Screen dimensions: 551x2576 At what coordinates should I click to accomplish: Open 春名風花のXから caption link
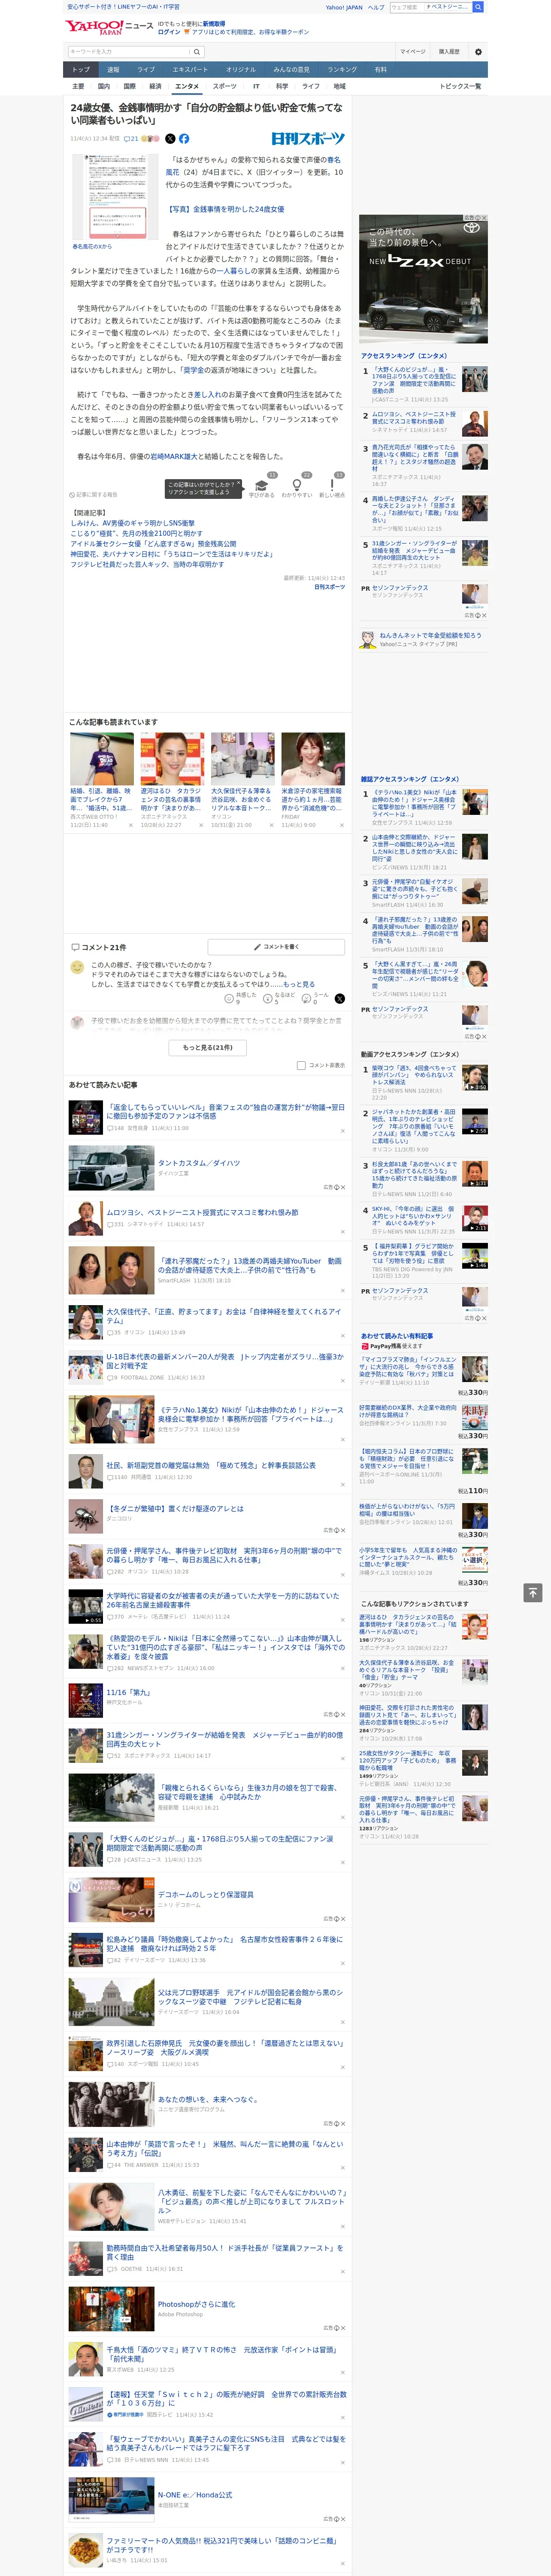(92, 246)
